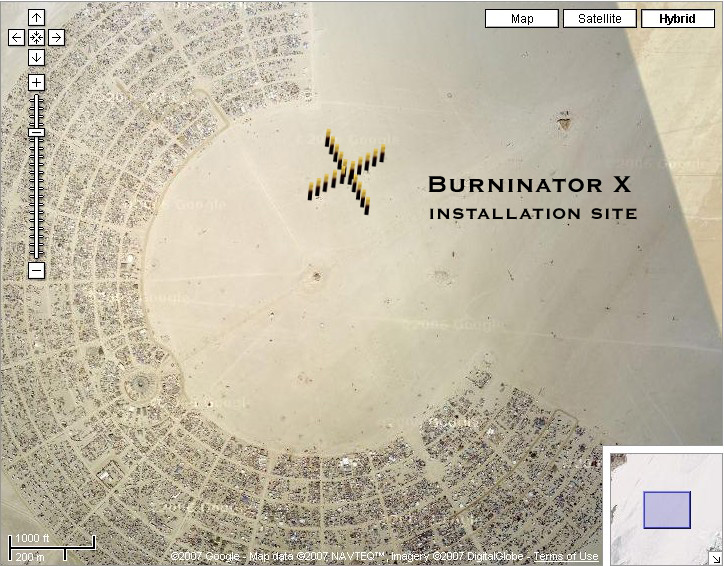Switch to Map view
The image size is (724, 566).
click(522, 19)
